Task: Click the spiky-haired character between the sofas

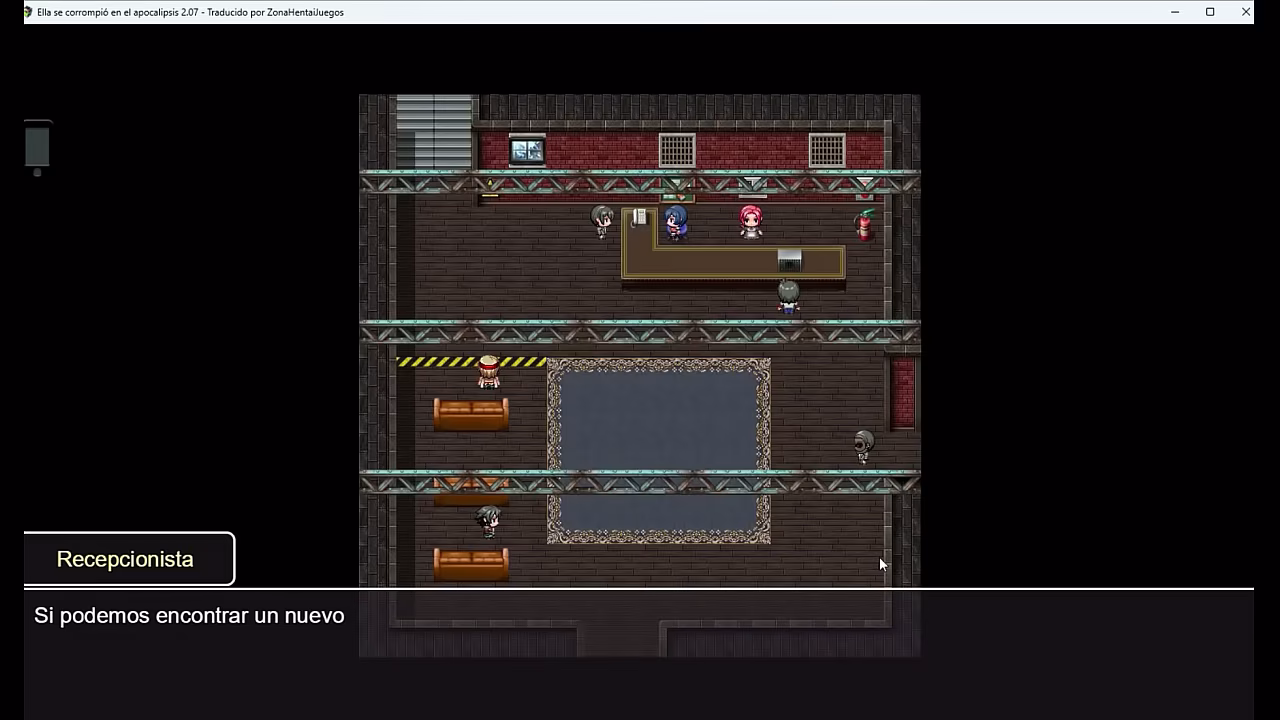Action: coord(488,521)
